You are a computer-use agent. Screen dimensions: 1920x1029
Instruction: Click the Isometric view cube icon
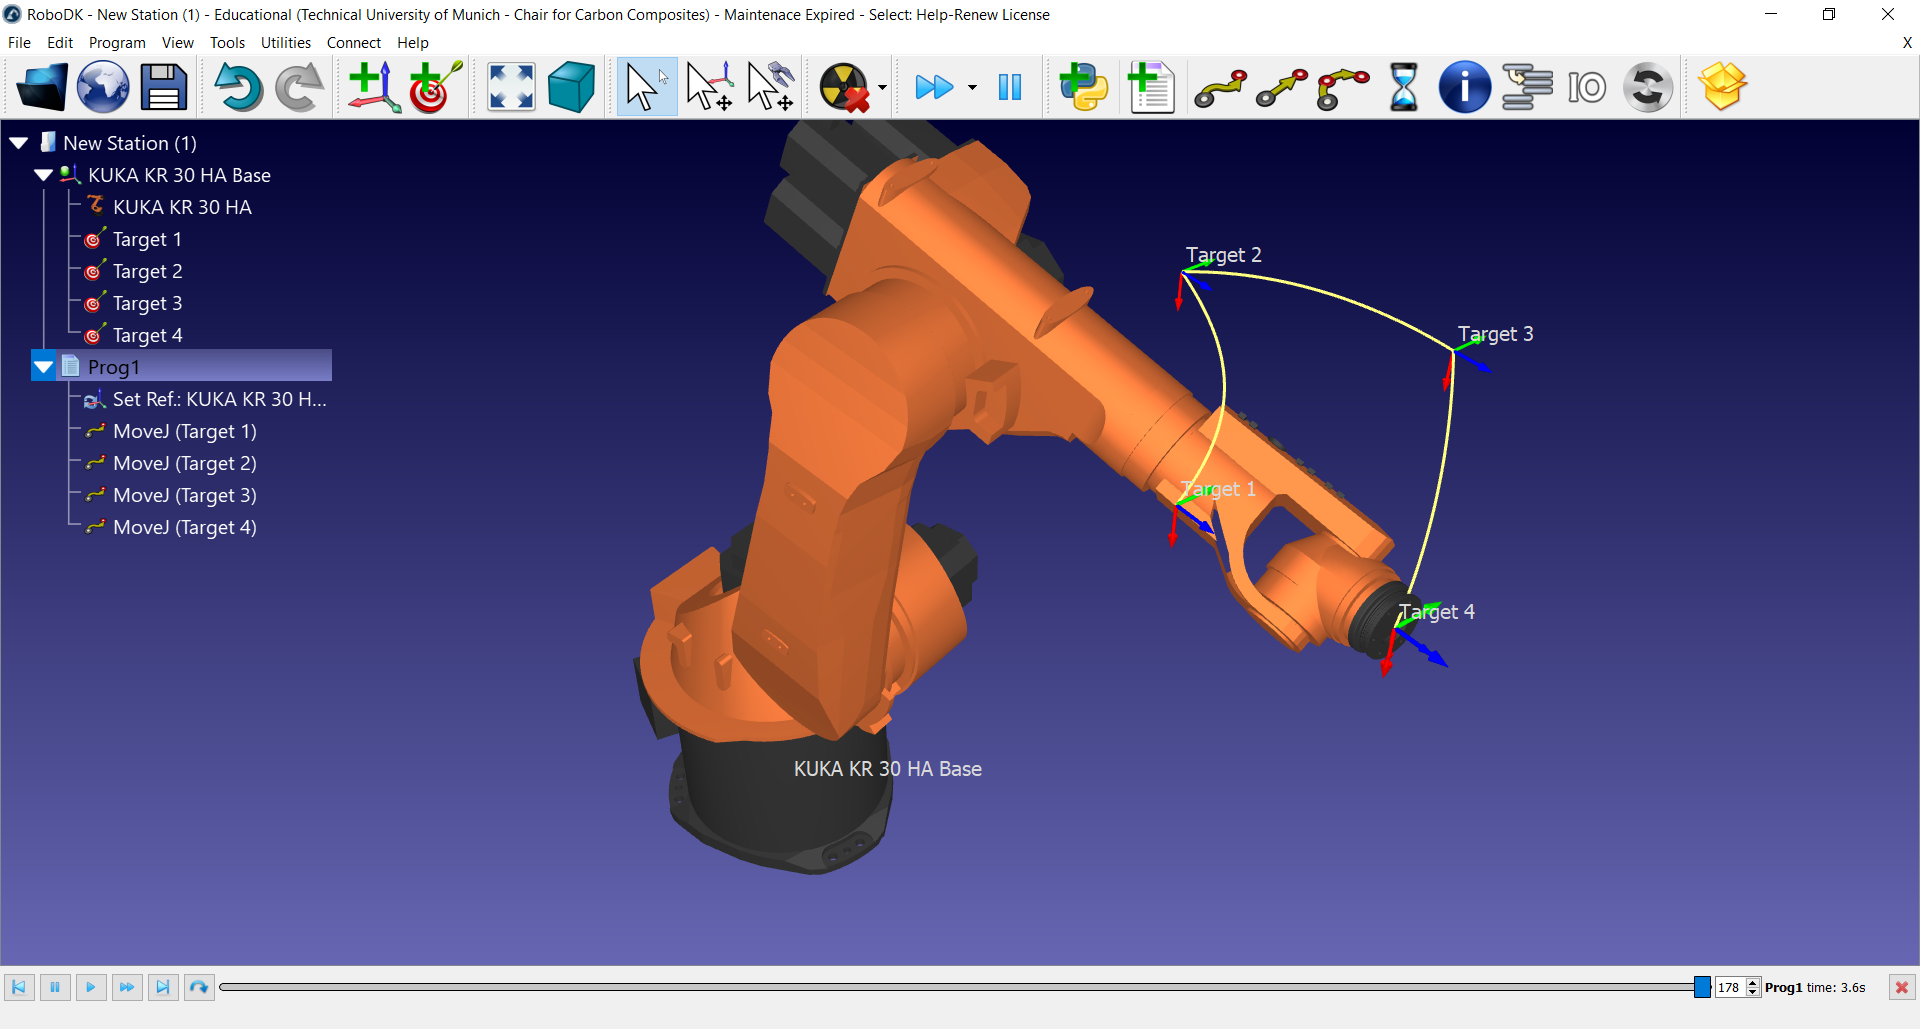pyautogui.click(x=571, y=87)
